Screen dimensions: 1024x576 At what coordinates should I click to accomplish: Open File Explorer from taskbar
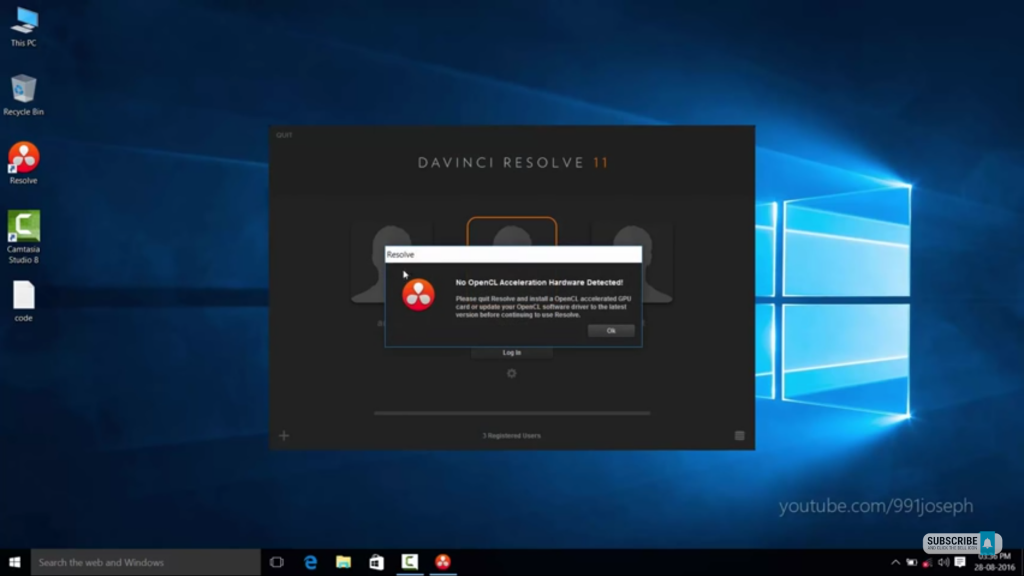click(344, 562)
